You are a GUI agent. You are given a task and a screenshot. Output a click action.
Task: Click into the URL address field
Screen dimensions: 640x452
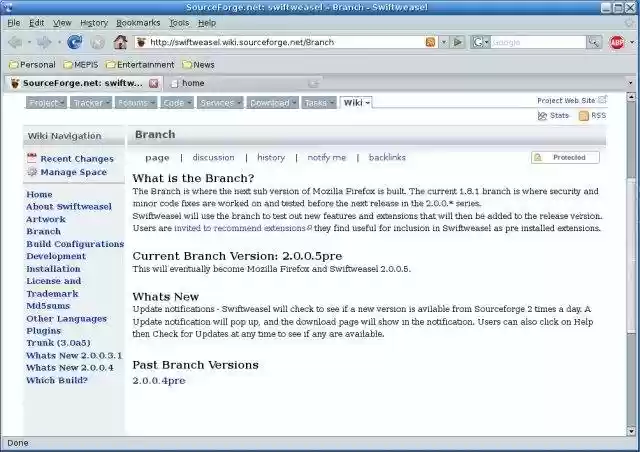286,42
